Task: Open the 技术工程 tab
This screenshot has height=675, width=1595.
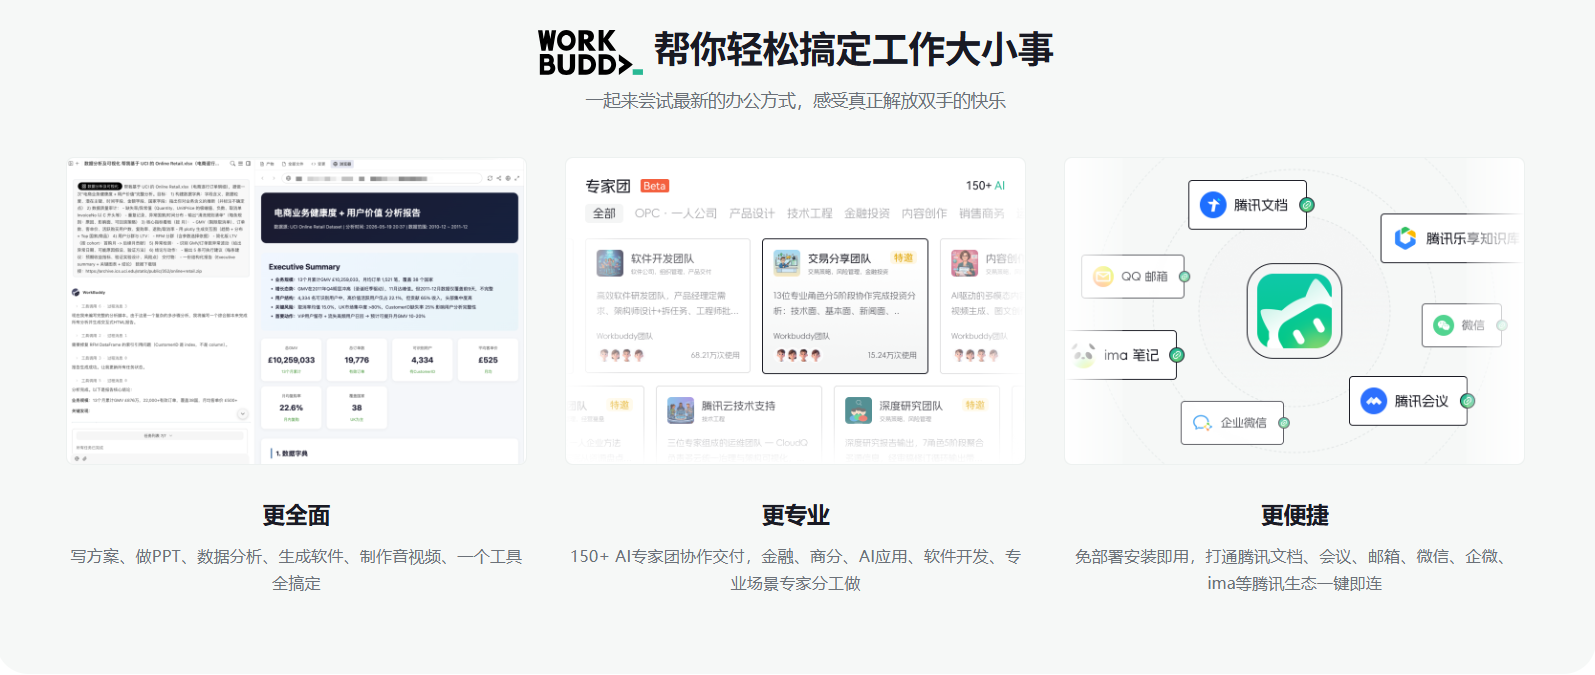Action: point(810,213)
